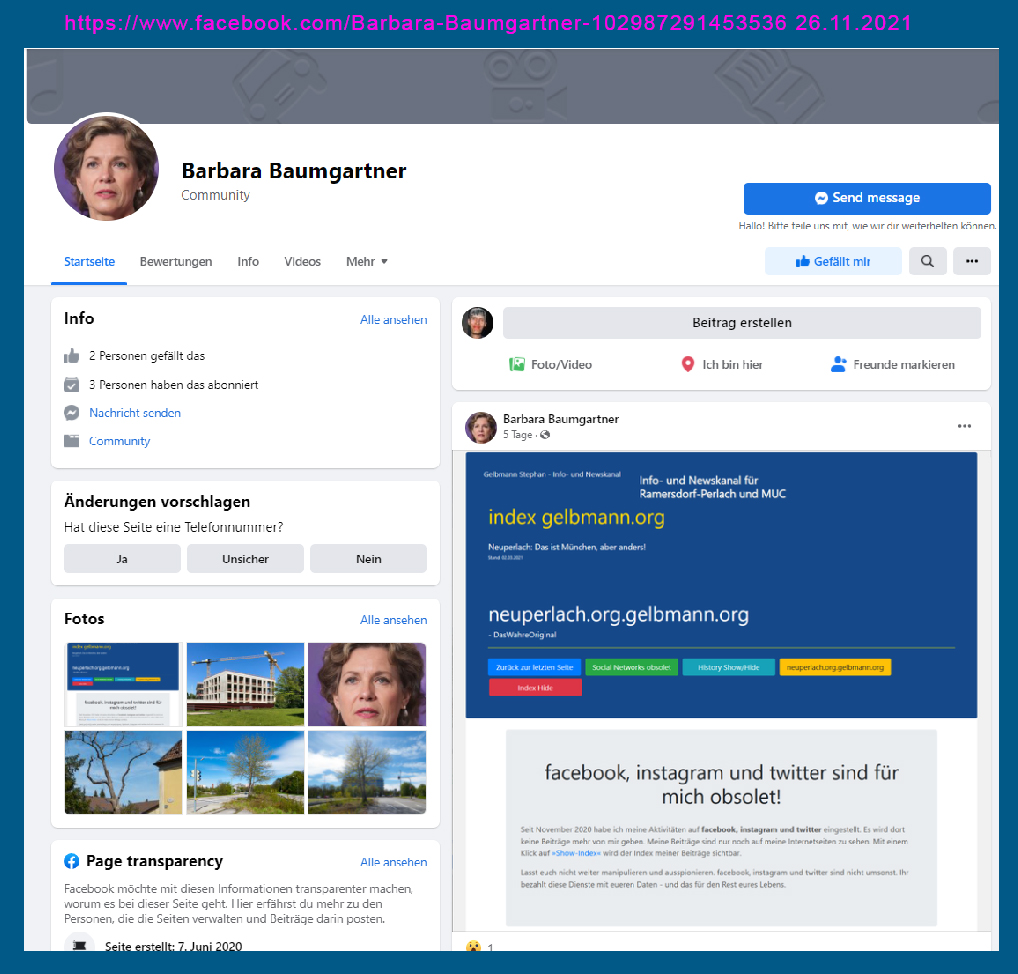The width and height of the screenshot is (1018, 974).
Task: Click Alle ansehen in Page transparency
Action: 393,862
